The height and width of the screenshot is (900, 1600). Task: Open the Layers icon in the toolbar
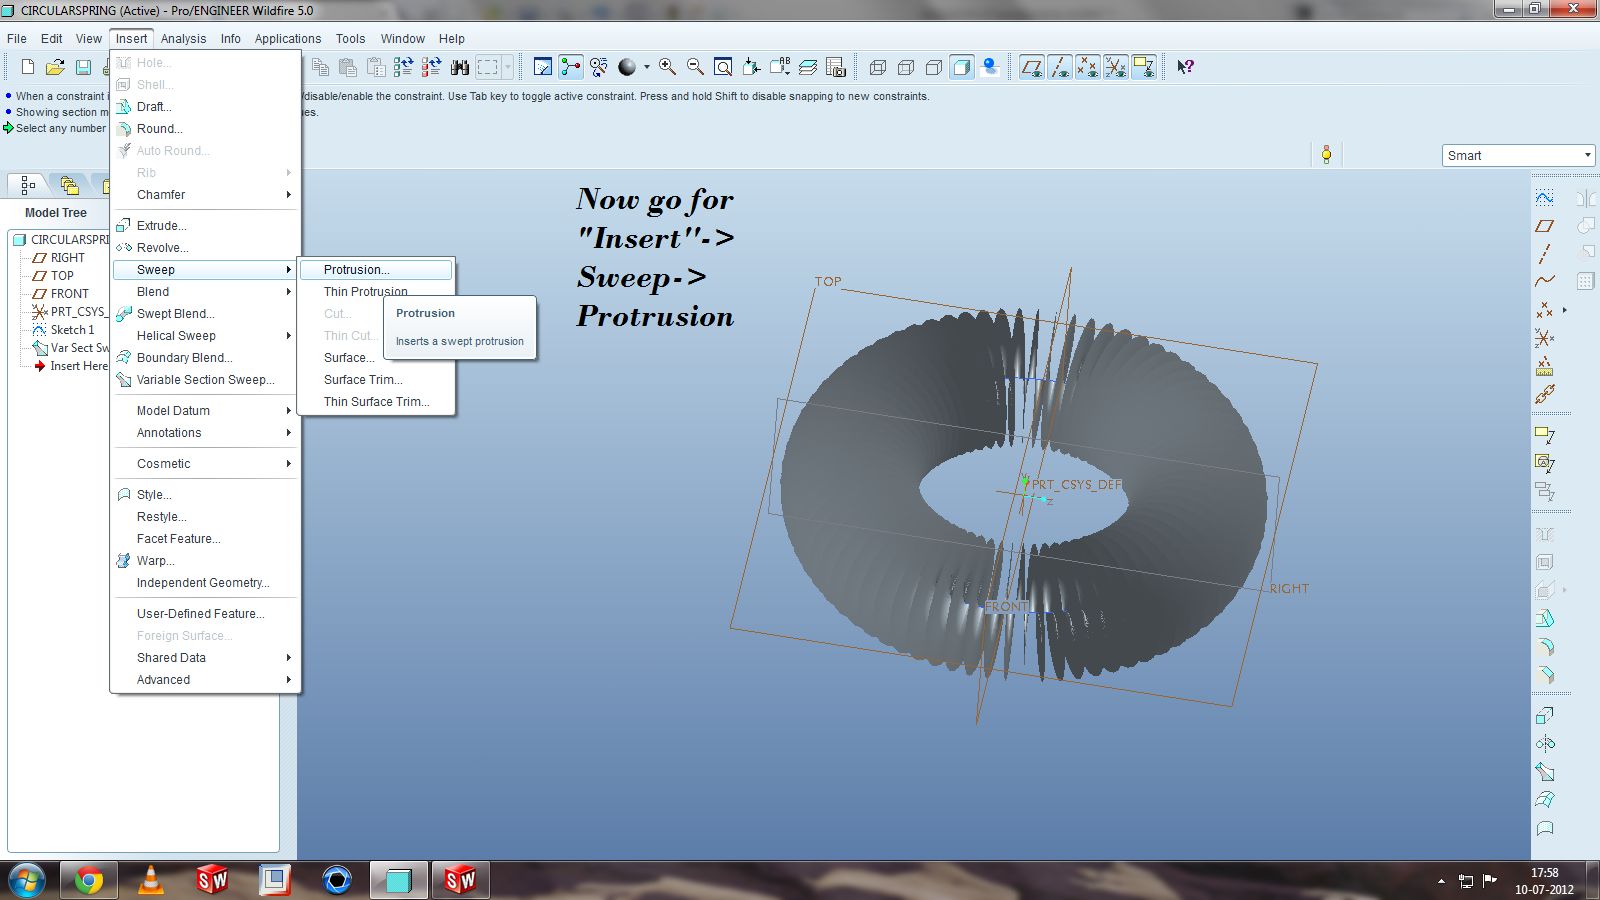tap(808, 67)
